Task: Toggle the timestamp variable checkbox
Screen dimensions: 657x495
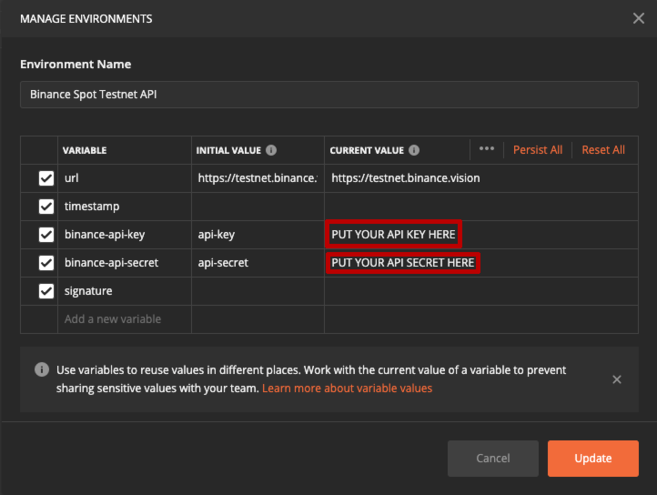Action: click(x=46, y=206)
